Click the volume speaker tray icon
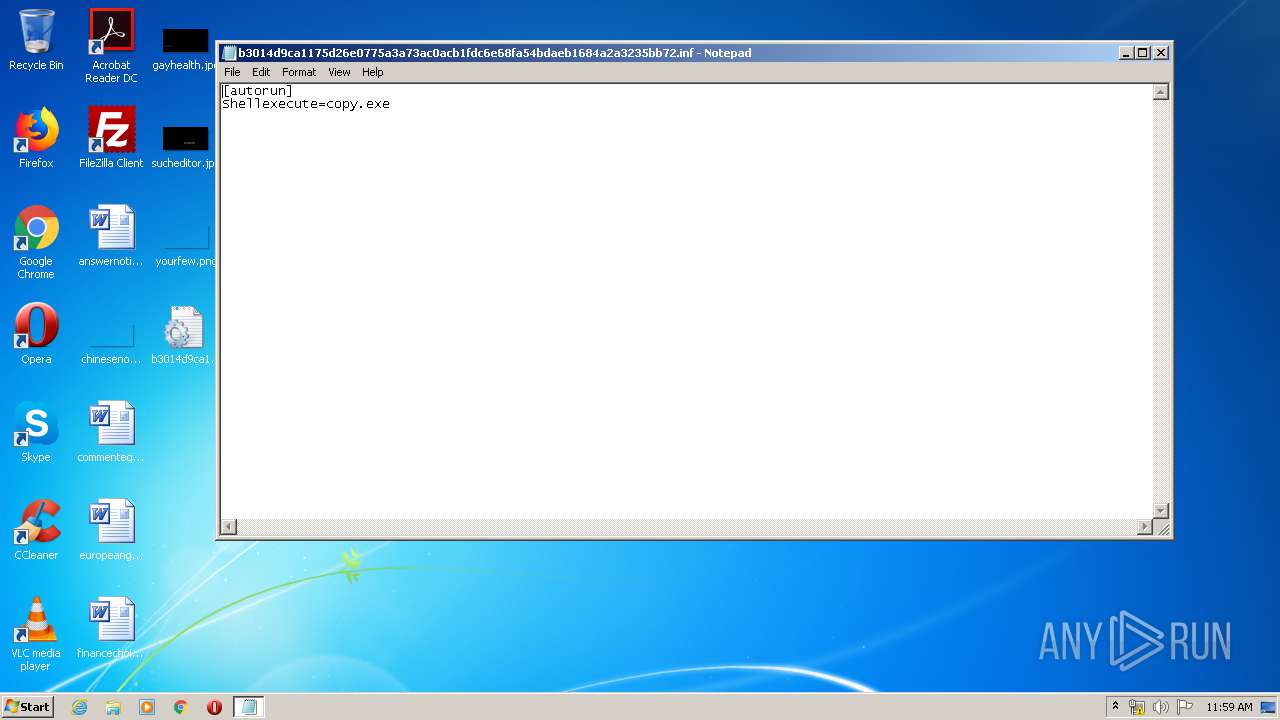 [1160, 707]
